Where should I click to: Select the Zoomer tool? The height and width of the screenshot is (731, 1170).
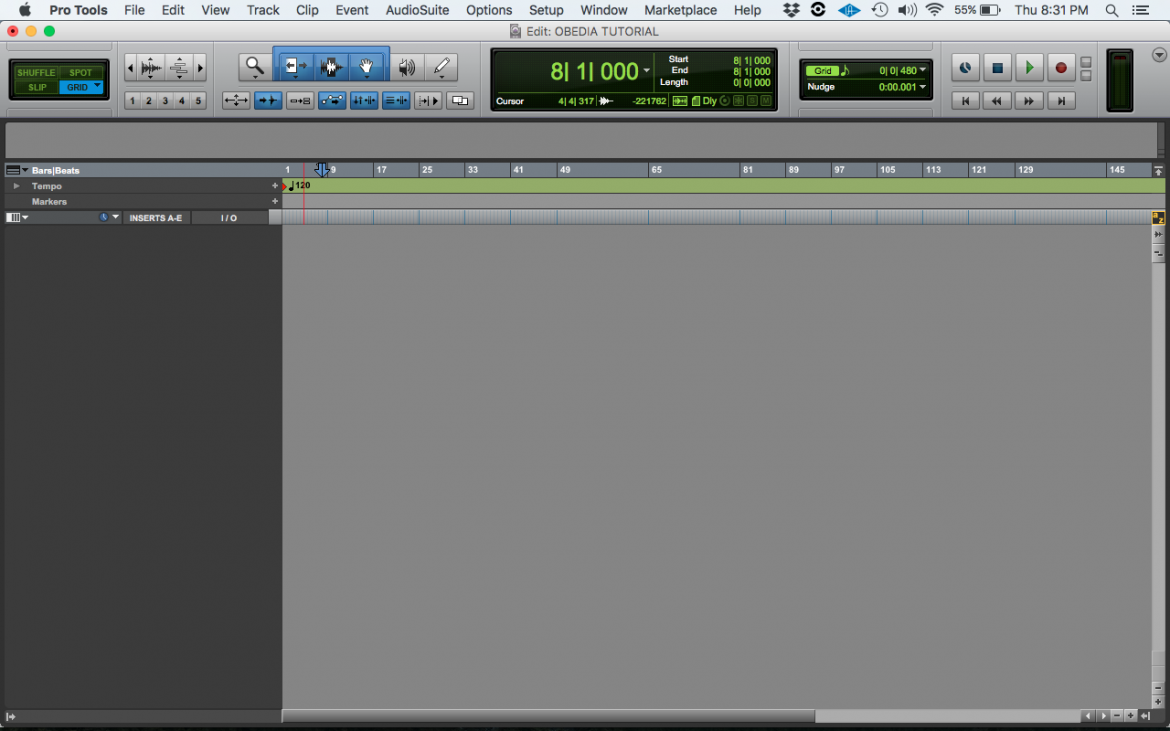point(253,67)
